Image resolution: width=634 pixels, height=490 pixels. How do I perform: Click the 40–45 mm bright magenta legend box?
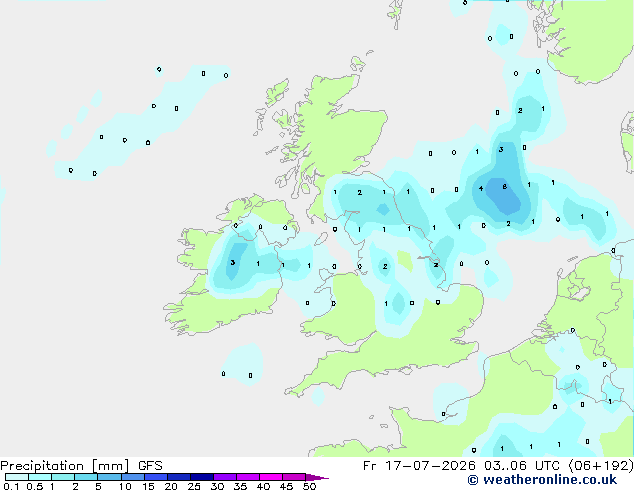271,477
